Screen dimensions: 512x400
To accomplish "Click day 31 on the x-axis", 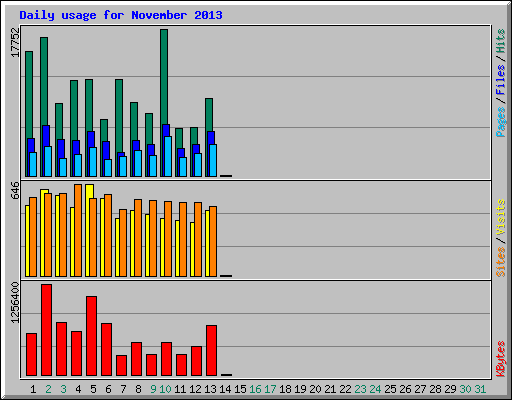I will tap(480, 389).
